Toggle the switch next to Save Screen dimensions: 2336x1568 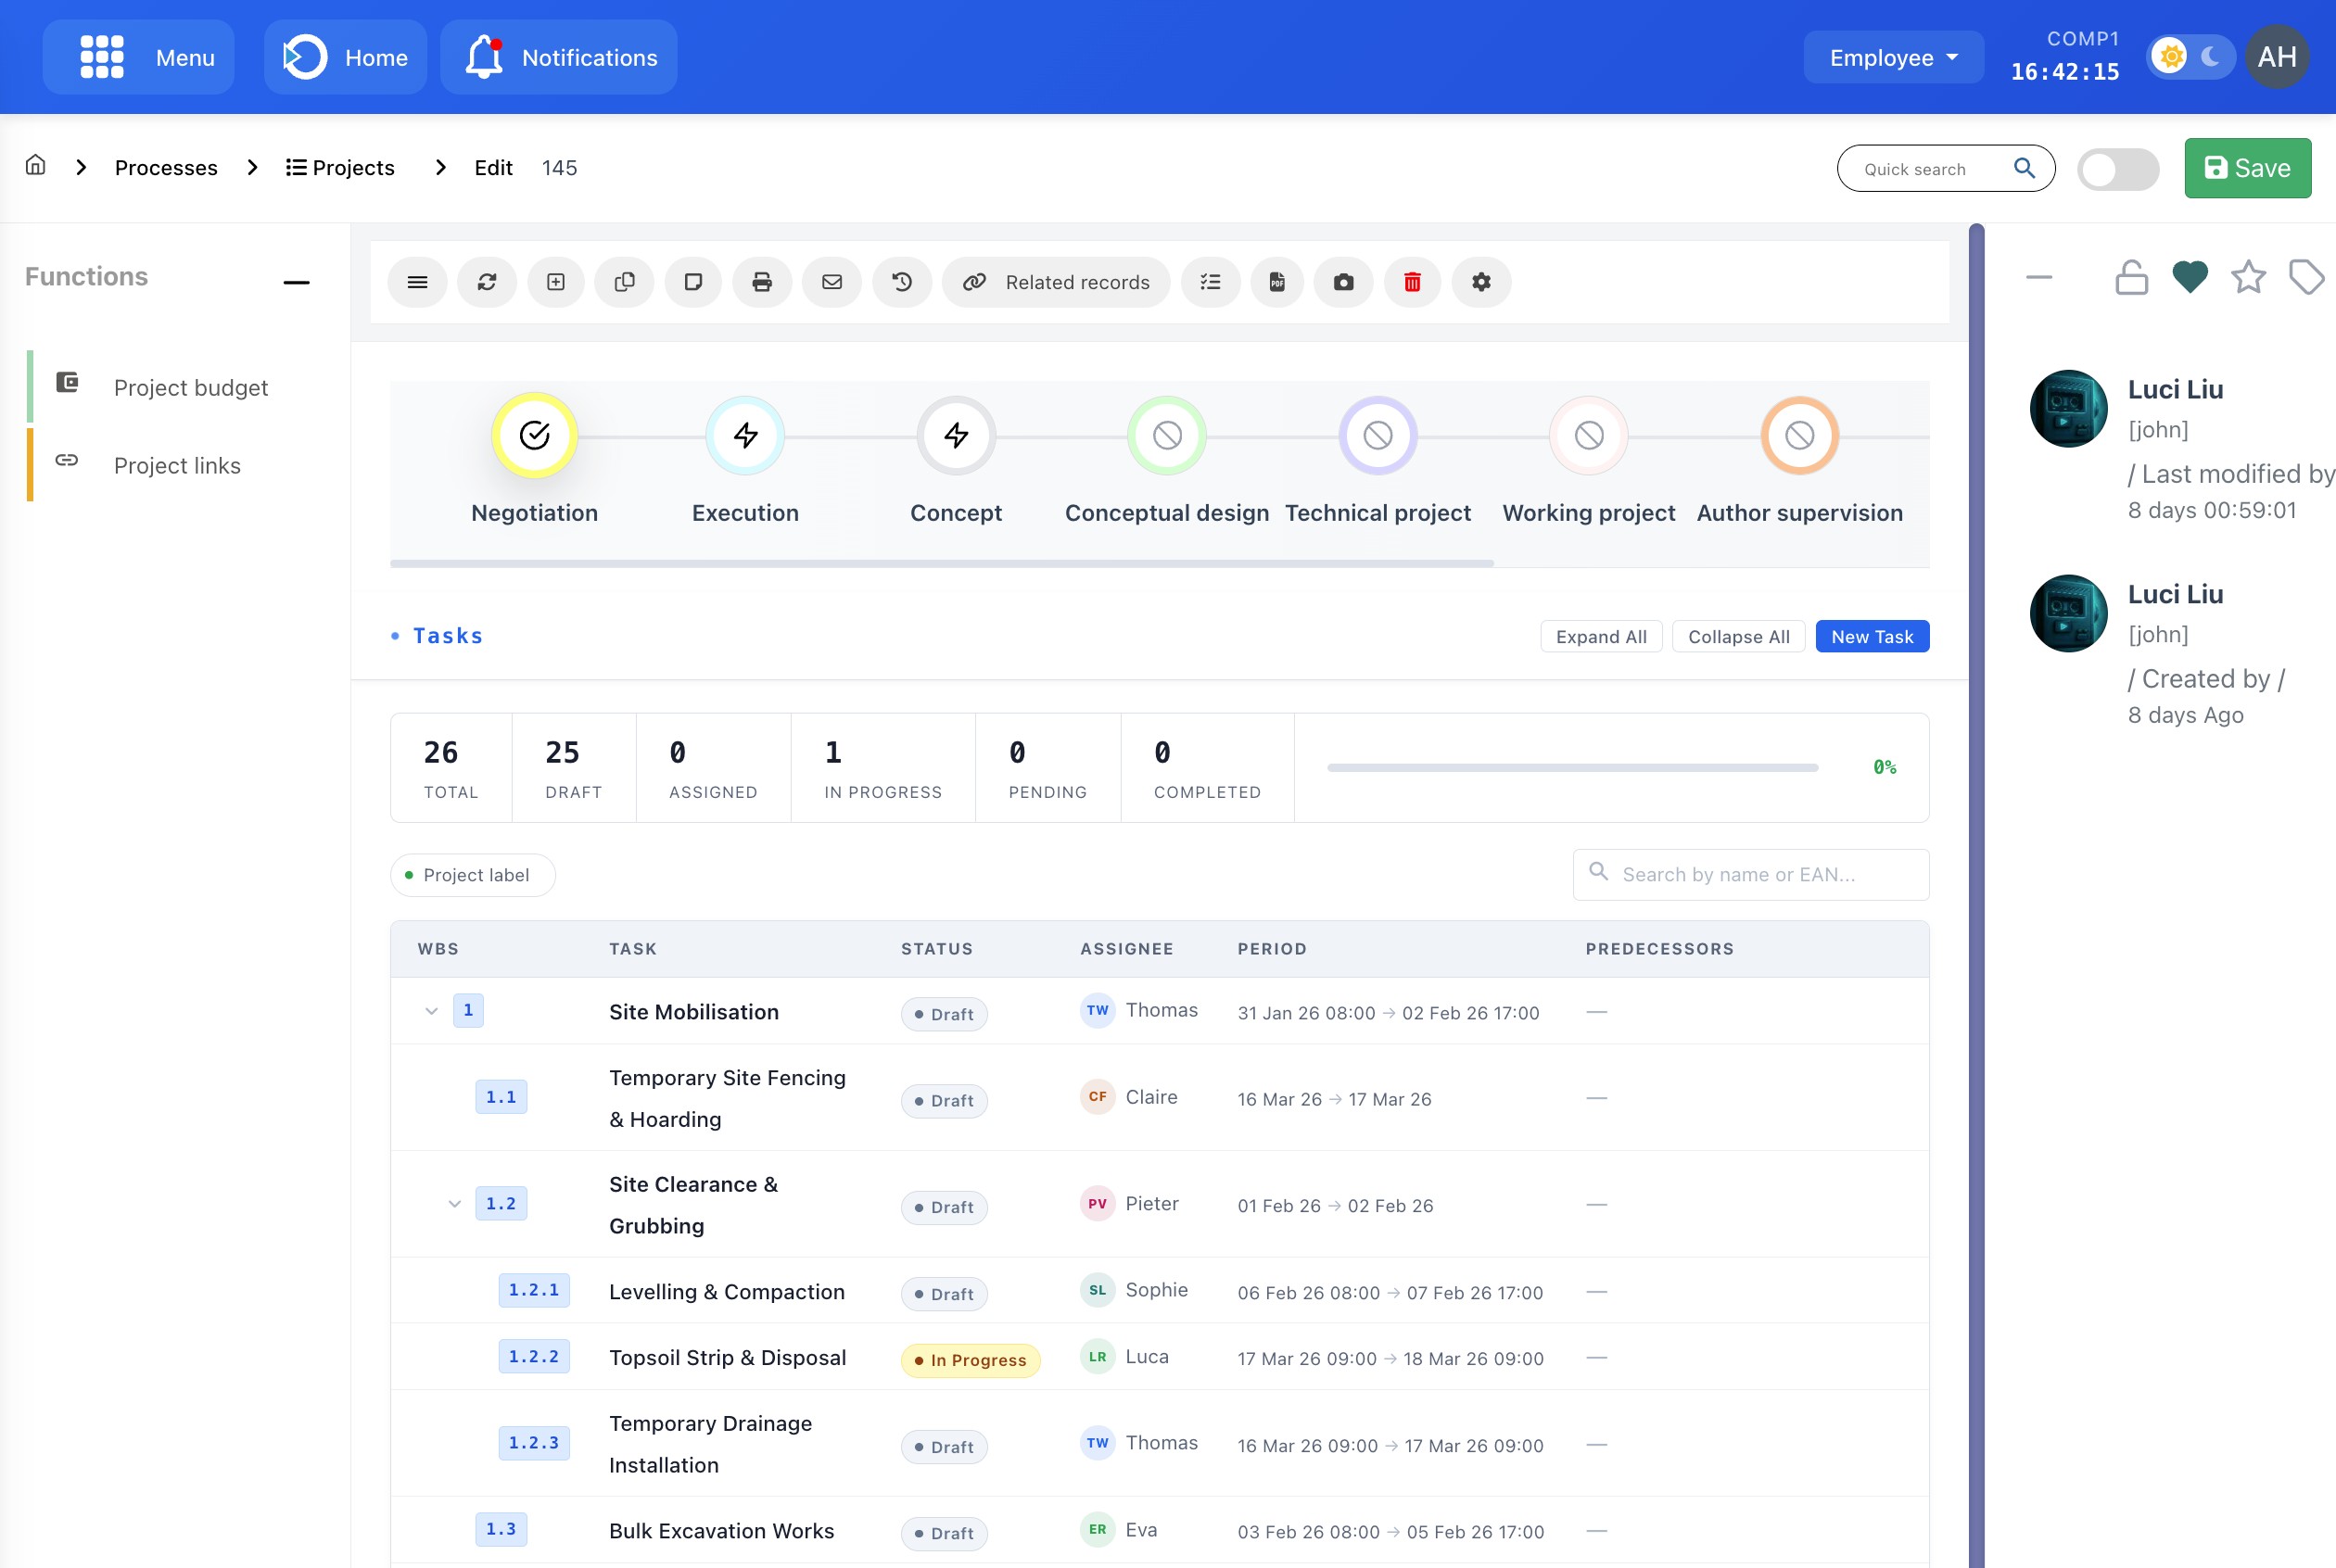pos(2117,169)
